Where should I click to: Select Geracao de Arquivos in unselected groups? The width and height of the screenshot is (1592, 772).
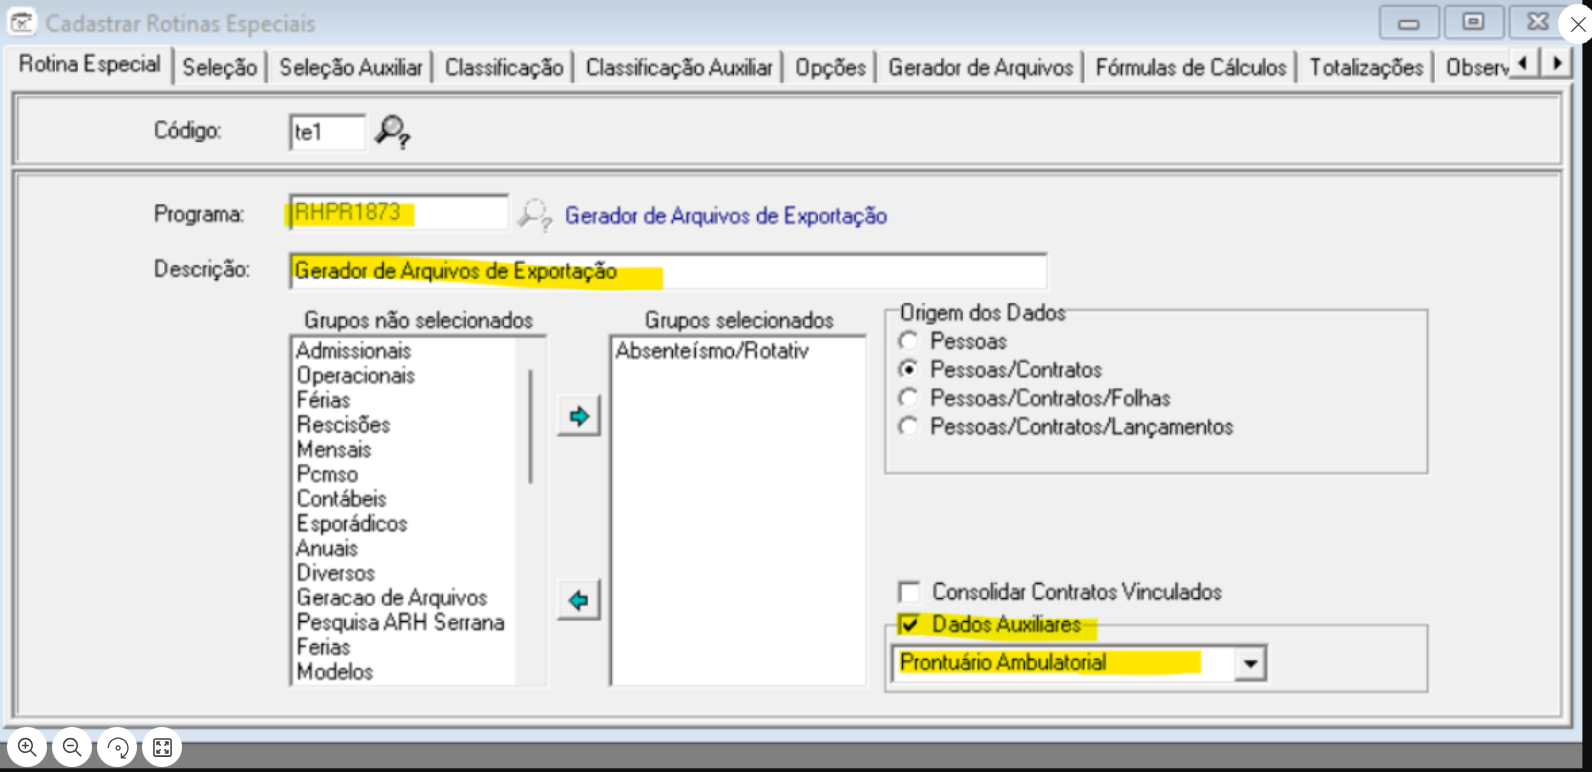click(x=391, y=597)
